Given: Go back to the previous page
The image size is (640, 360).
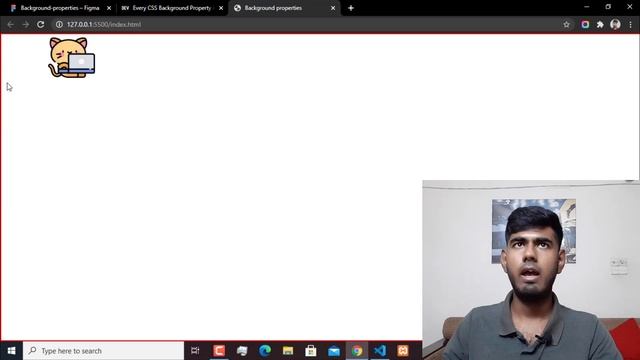Looking at the screenshot, I should point(10,24).
